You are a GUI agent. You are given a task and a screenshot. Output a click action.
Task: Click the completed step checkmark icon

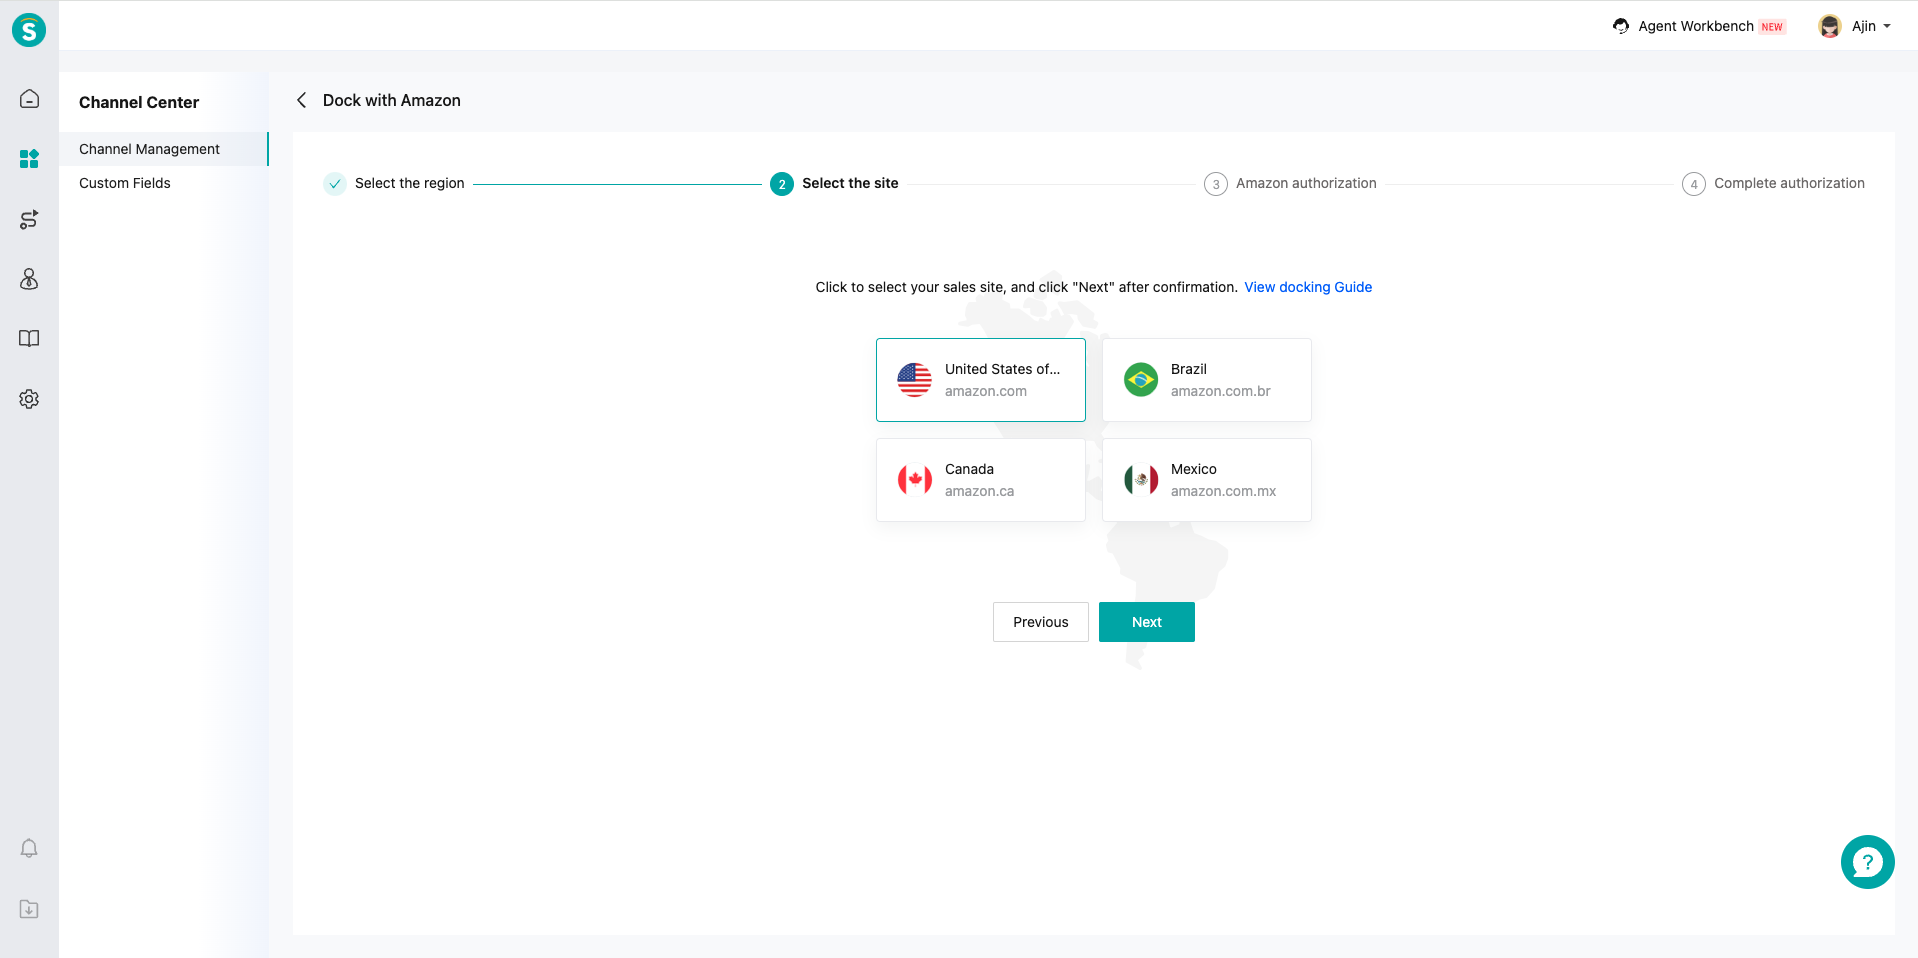point(335,184)
